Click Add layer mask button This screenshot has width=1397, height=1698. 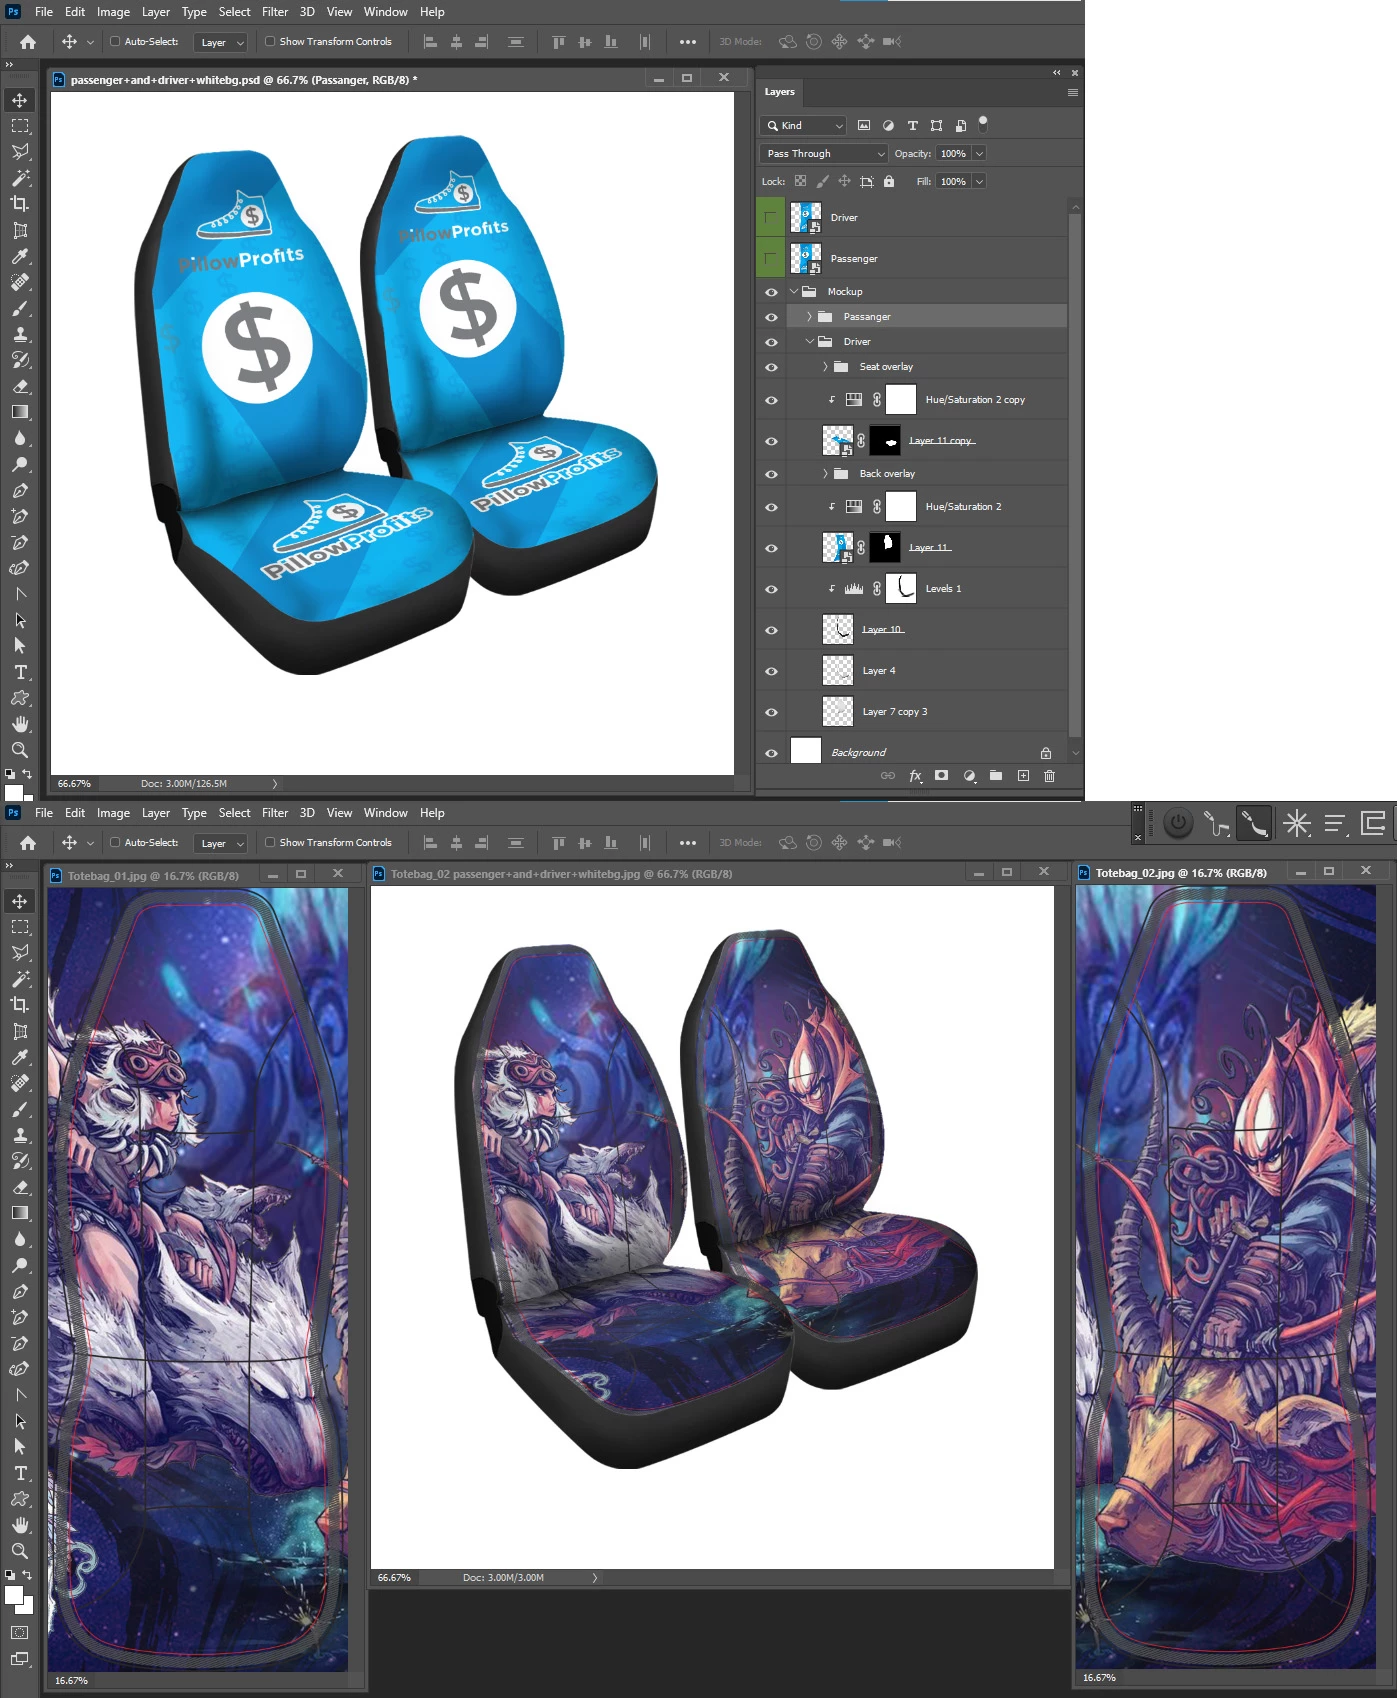(941, 776)
